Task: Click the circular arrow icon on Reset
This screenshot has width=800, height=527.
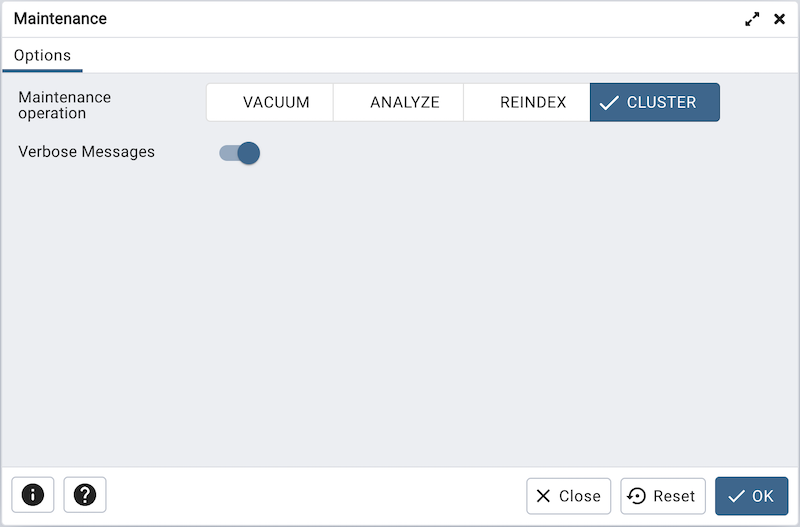Action: (x=637, y=496)
